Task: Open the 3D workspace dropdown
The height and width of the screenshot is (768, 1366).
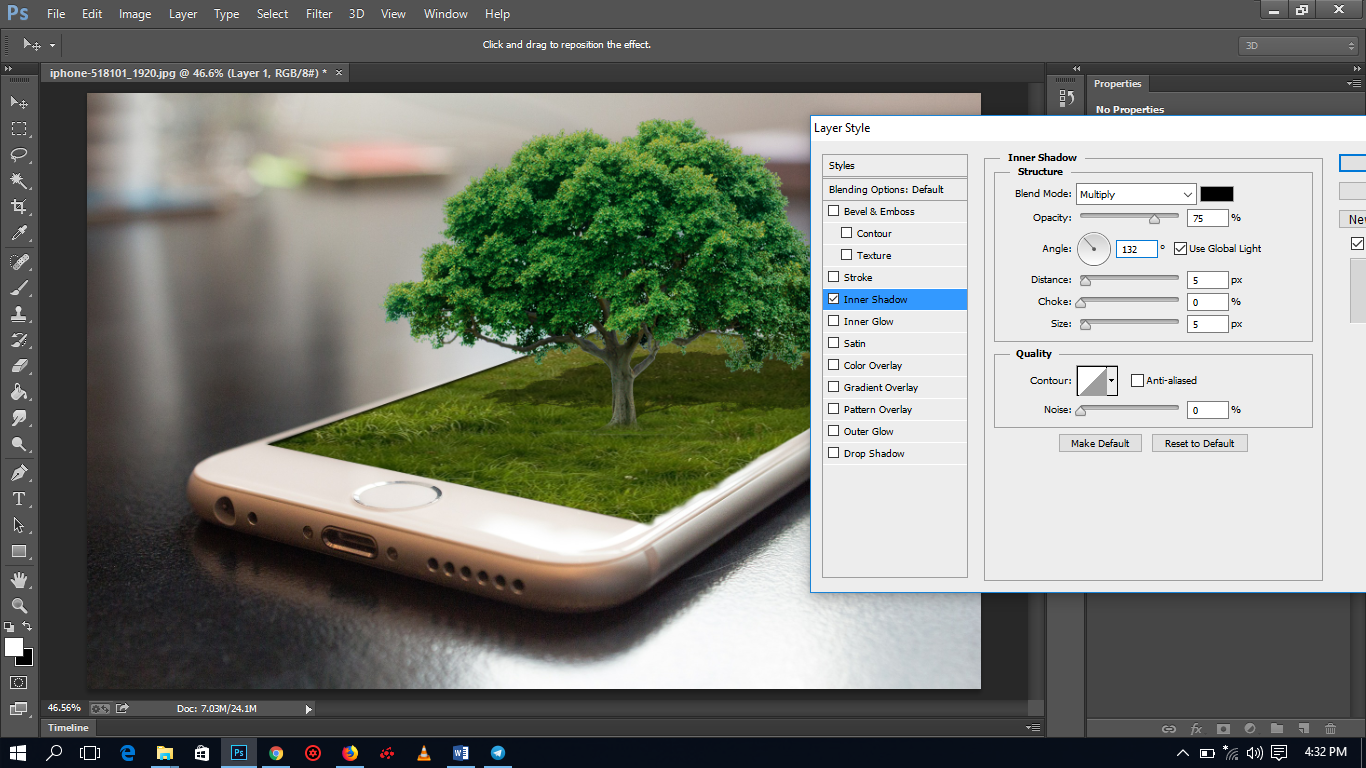Action: point(1298,46)
